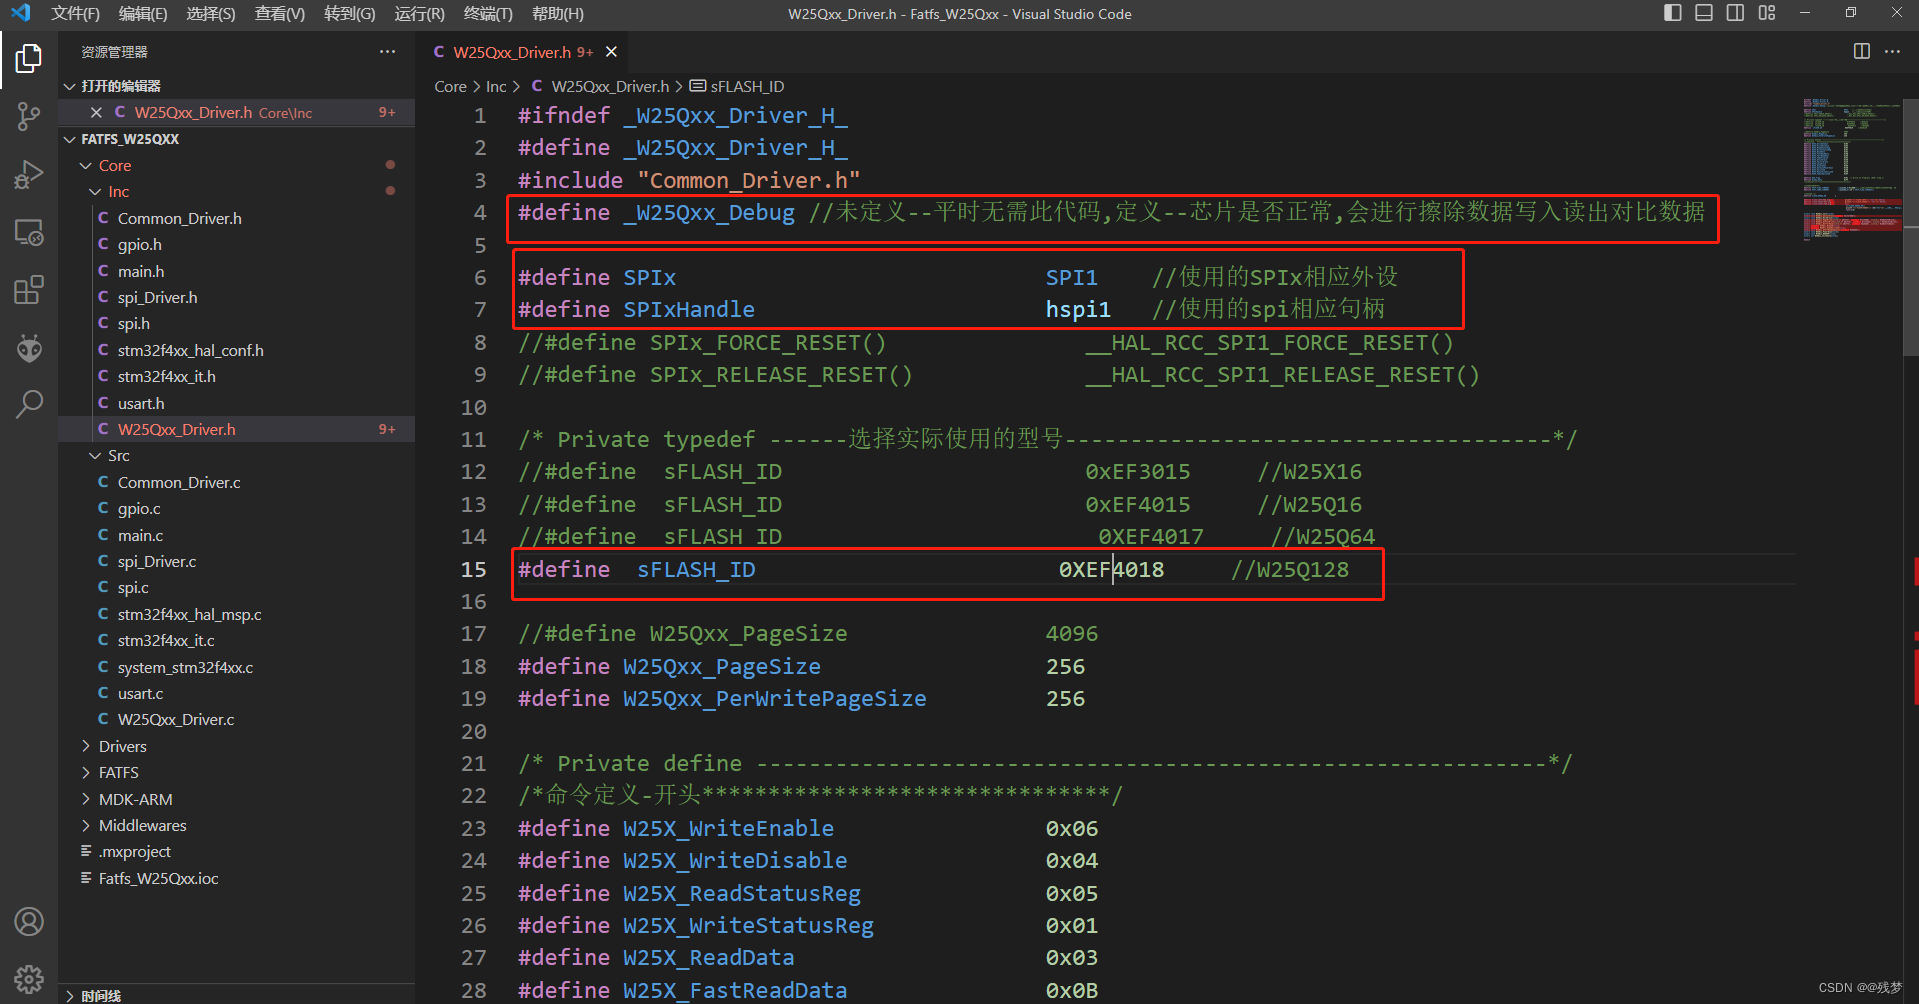This screenshot has height=1004, width=1919.
Task: Click the code minimap overview
Action: point(1851,170)
